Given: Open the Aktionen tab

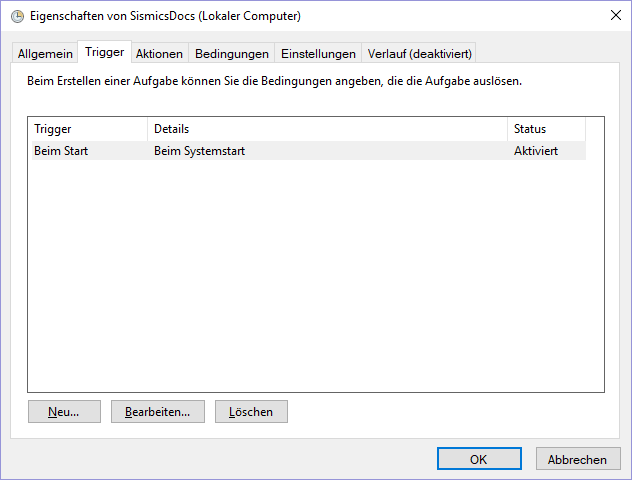Looking at the screenshot, I should point(159,54).
